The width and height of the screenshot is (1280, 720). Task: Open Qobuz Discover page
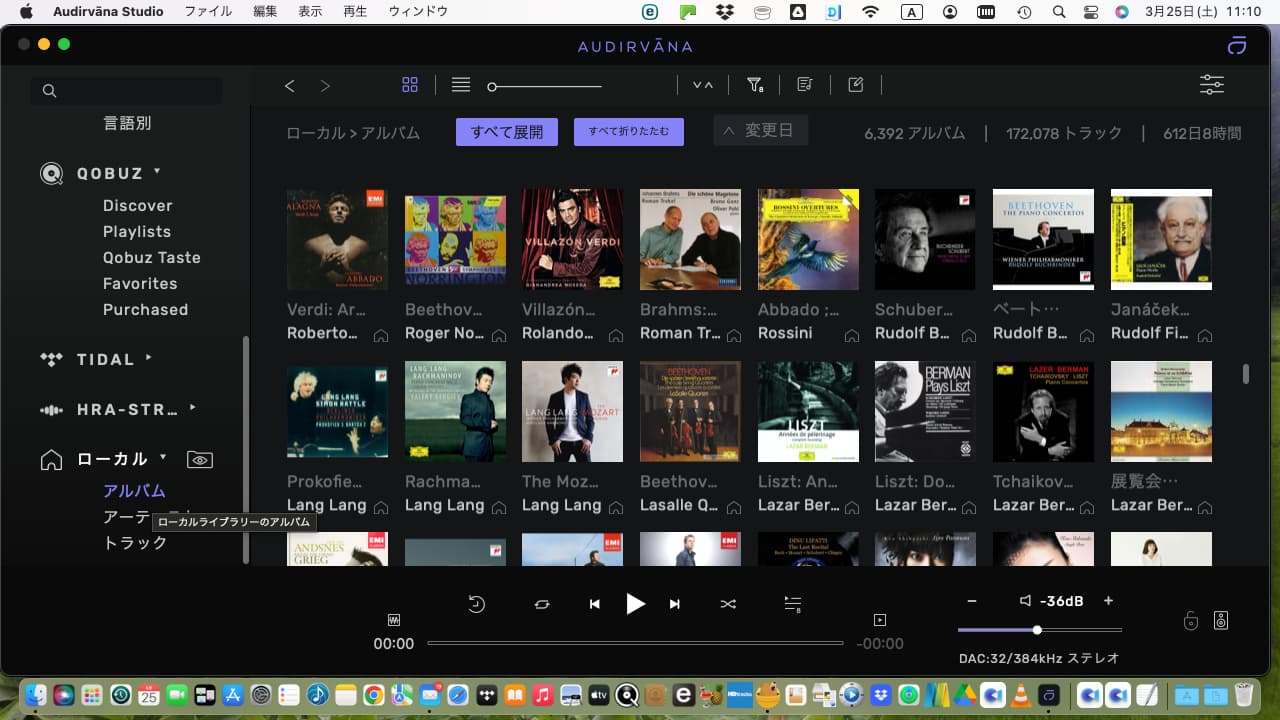(138, 205)
